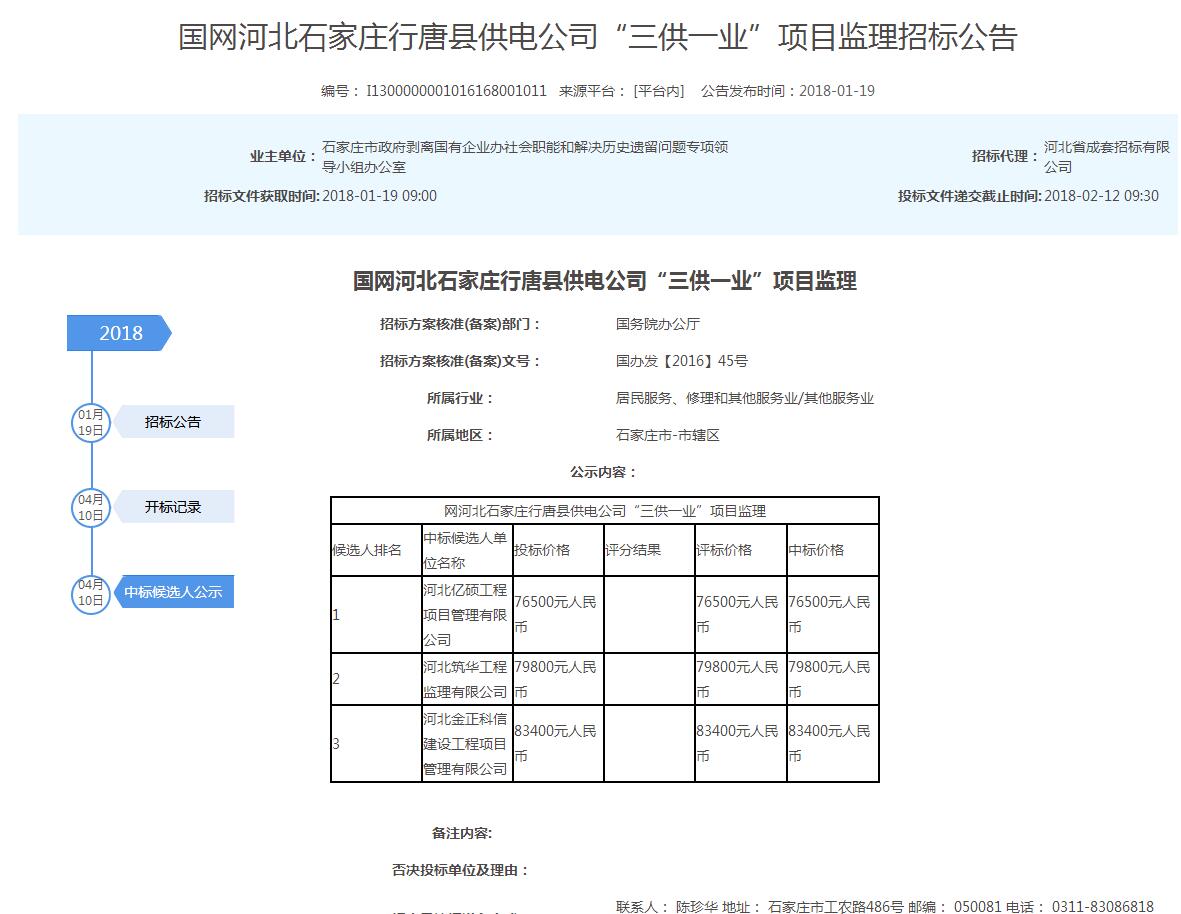Click the 76500元人民币 cell under 投标价格
This screenshot has height=914, width=1181.
pyautogui.click(x=558, y=615)
